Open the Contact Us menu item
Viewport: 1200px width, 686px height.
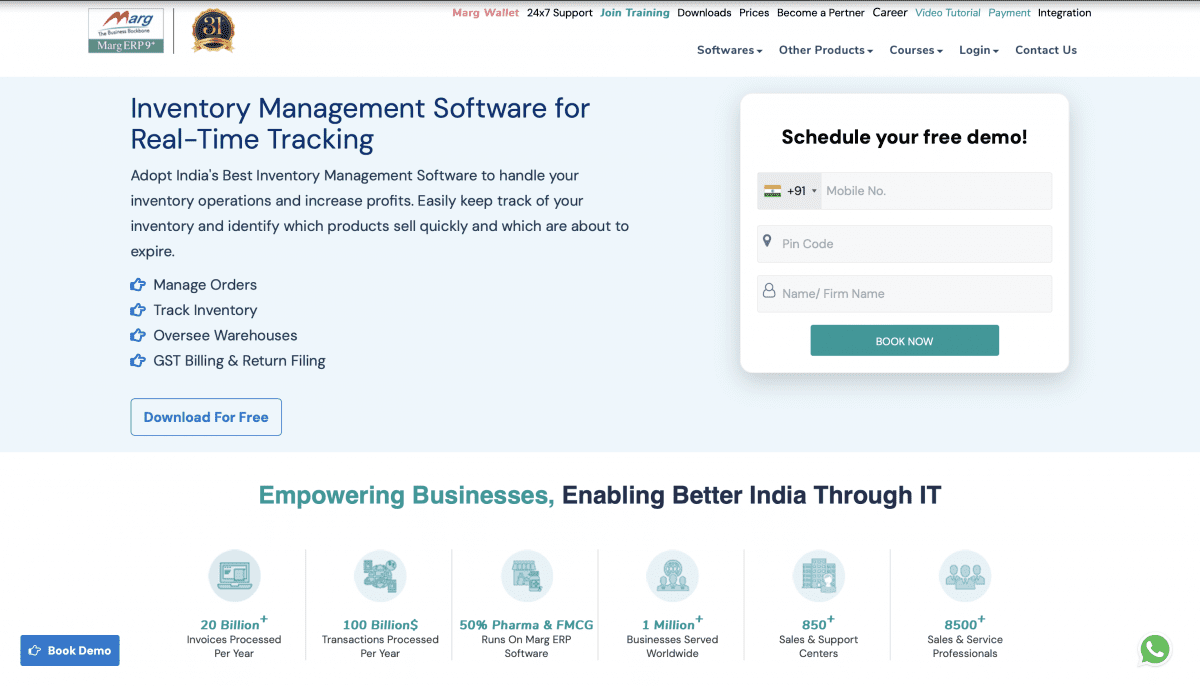click(1045, 49)
